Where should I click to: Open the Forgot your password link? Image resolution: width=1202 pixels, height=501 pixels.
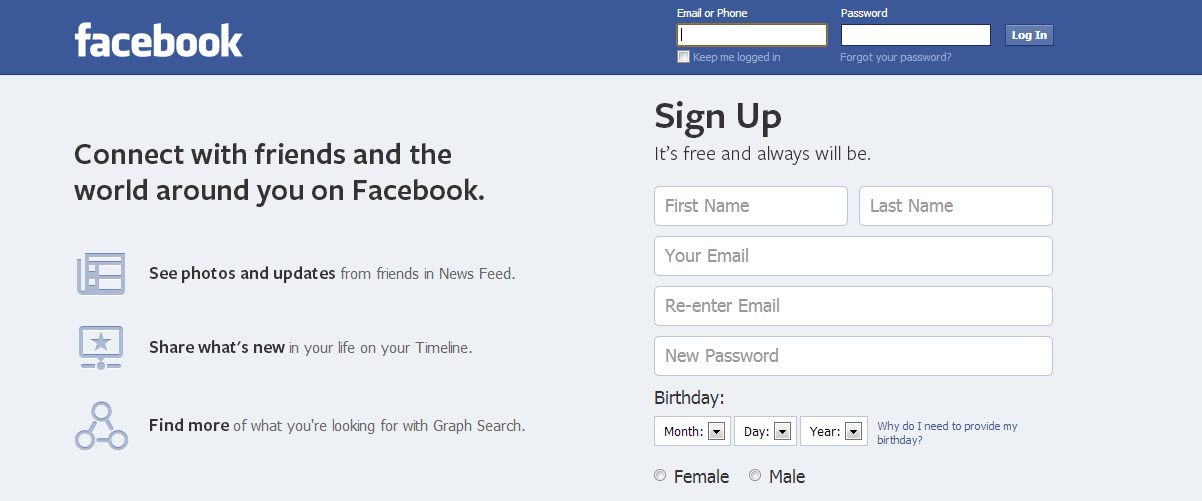pos(896,57)
